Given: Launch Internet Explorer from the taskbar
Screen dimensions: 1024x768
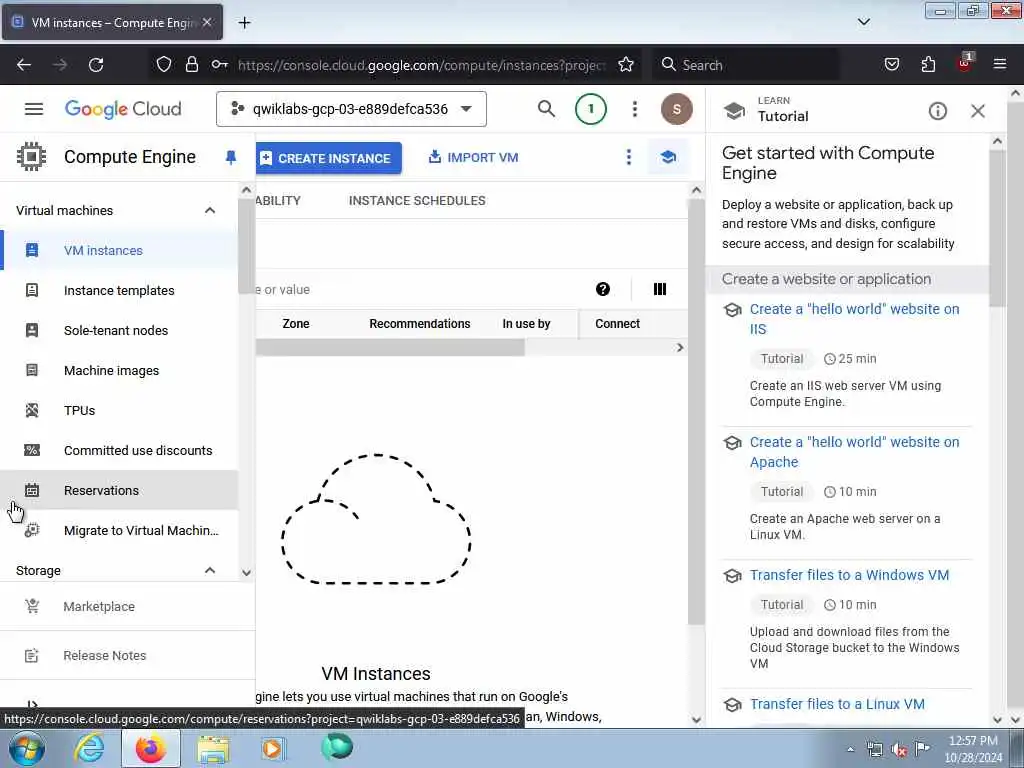Looking at the screenshot, I should coord(89,748).
